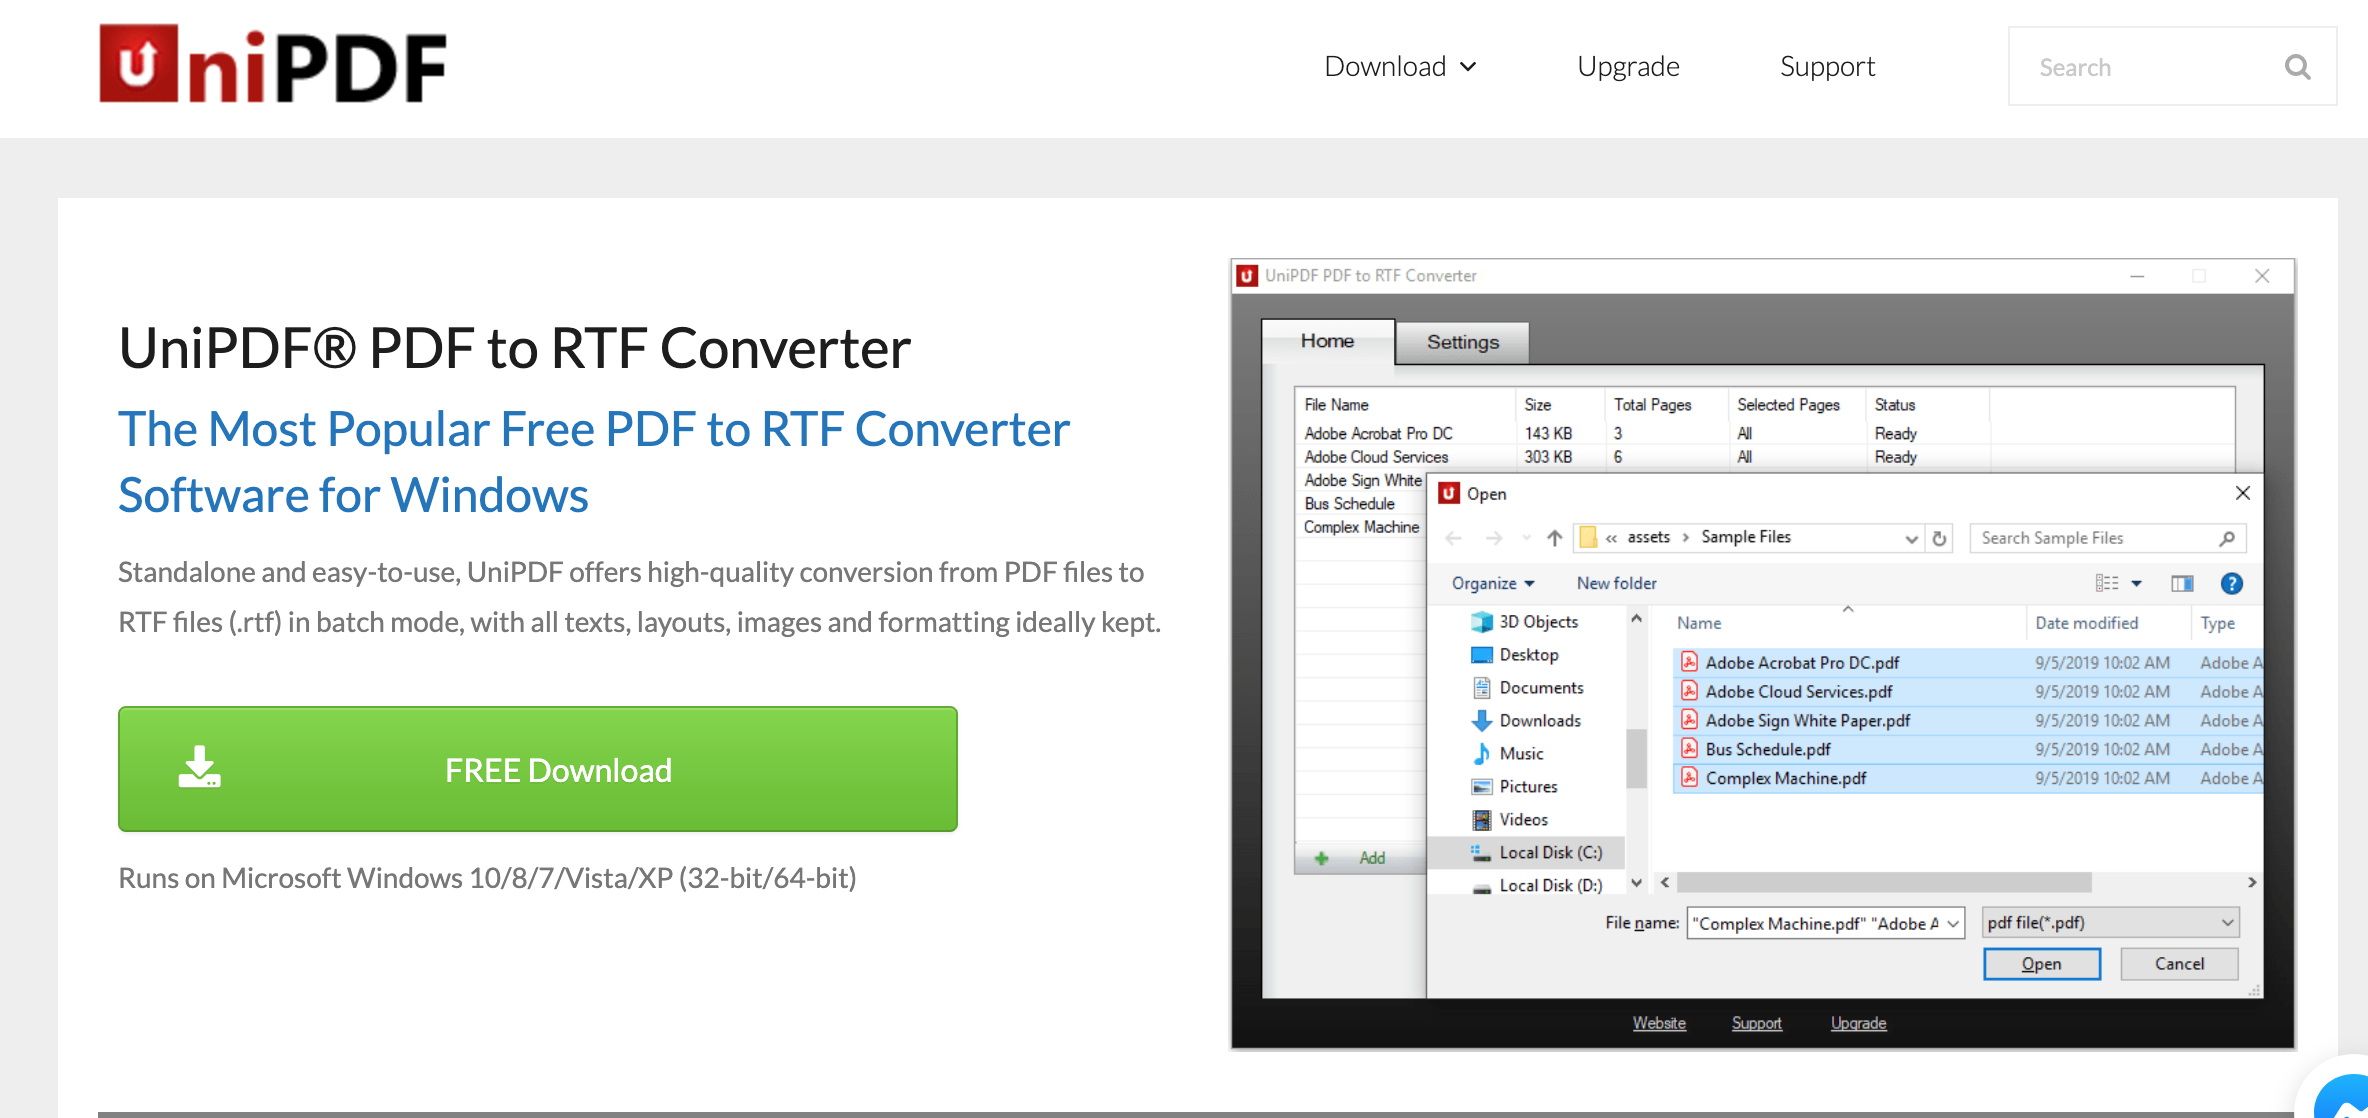Screen dimensions: 2368x1118
Task: Click the search magnifier icon
Action: tap(2298, 67)
